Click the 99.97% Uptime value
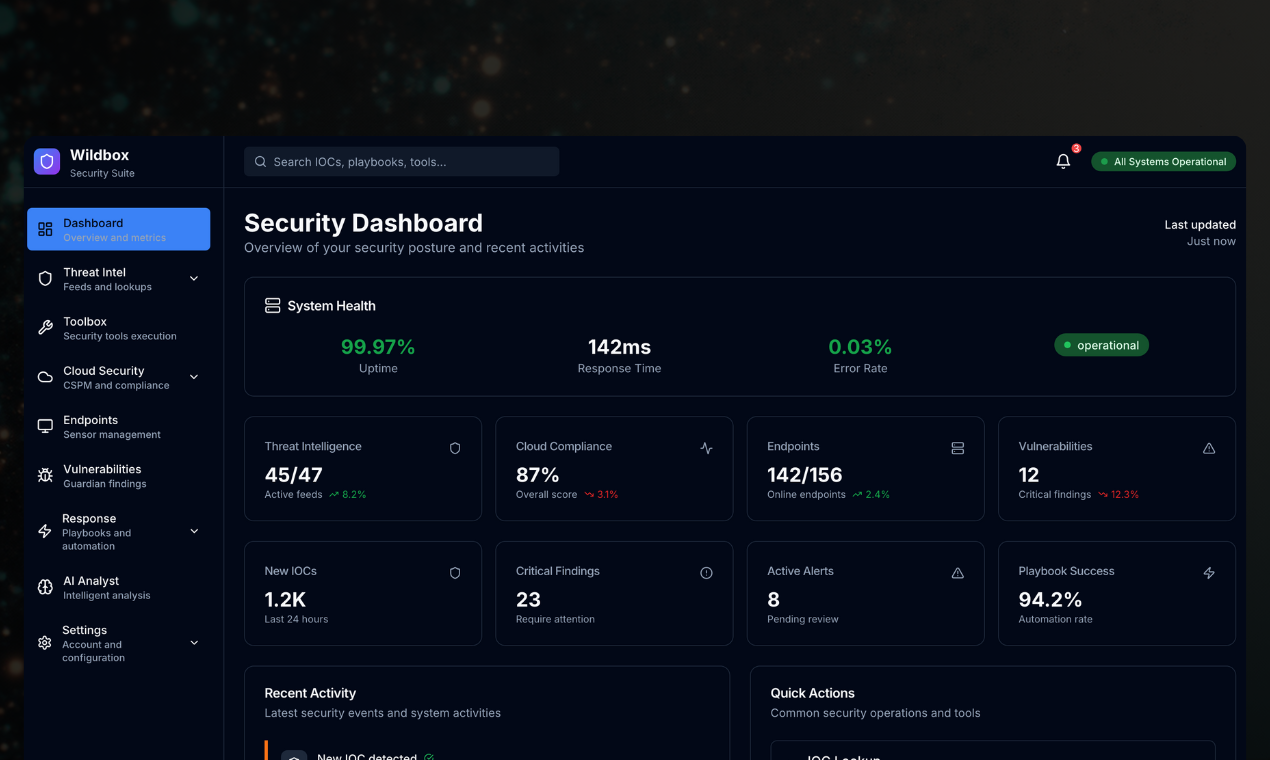Viewport: 1270px width, 760px height. (x=378, y=347)
